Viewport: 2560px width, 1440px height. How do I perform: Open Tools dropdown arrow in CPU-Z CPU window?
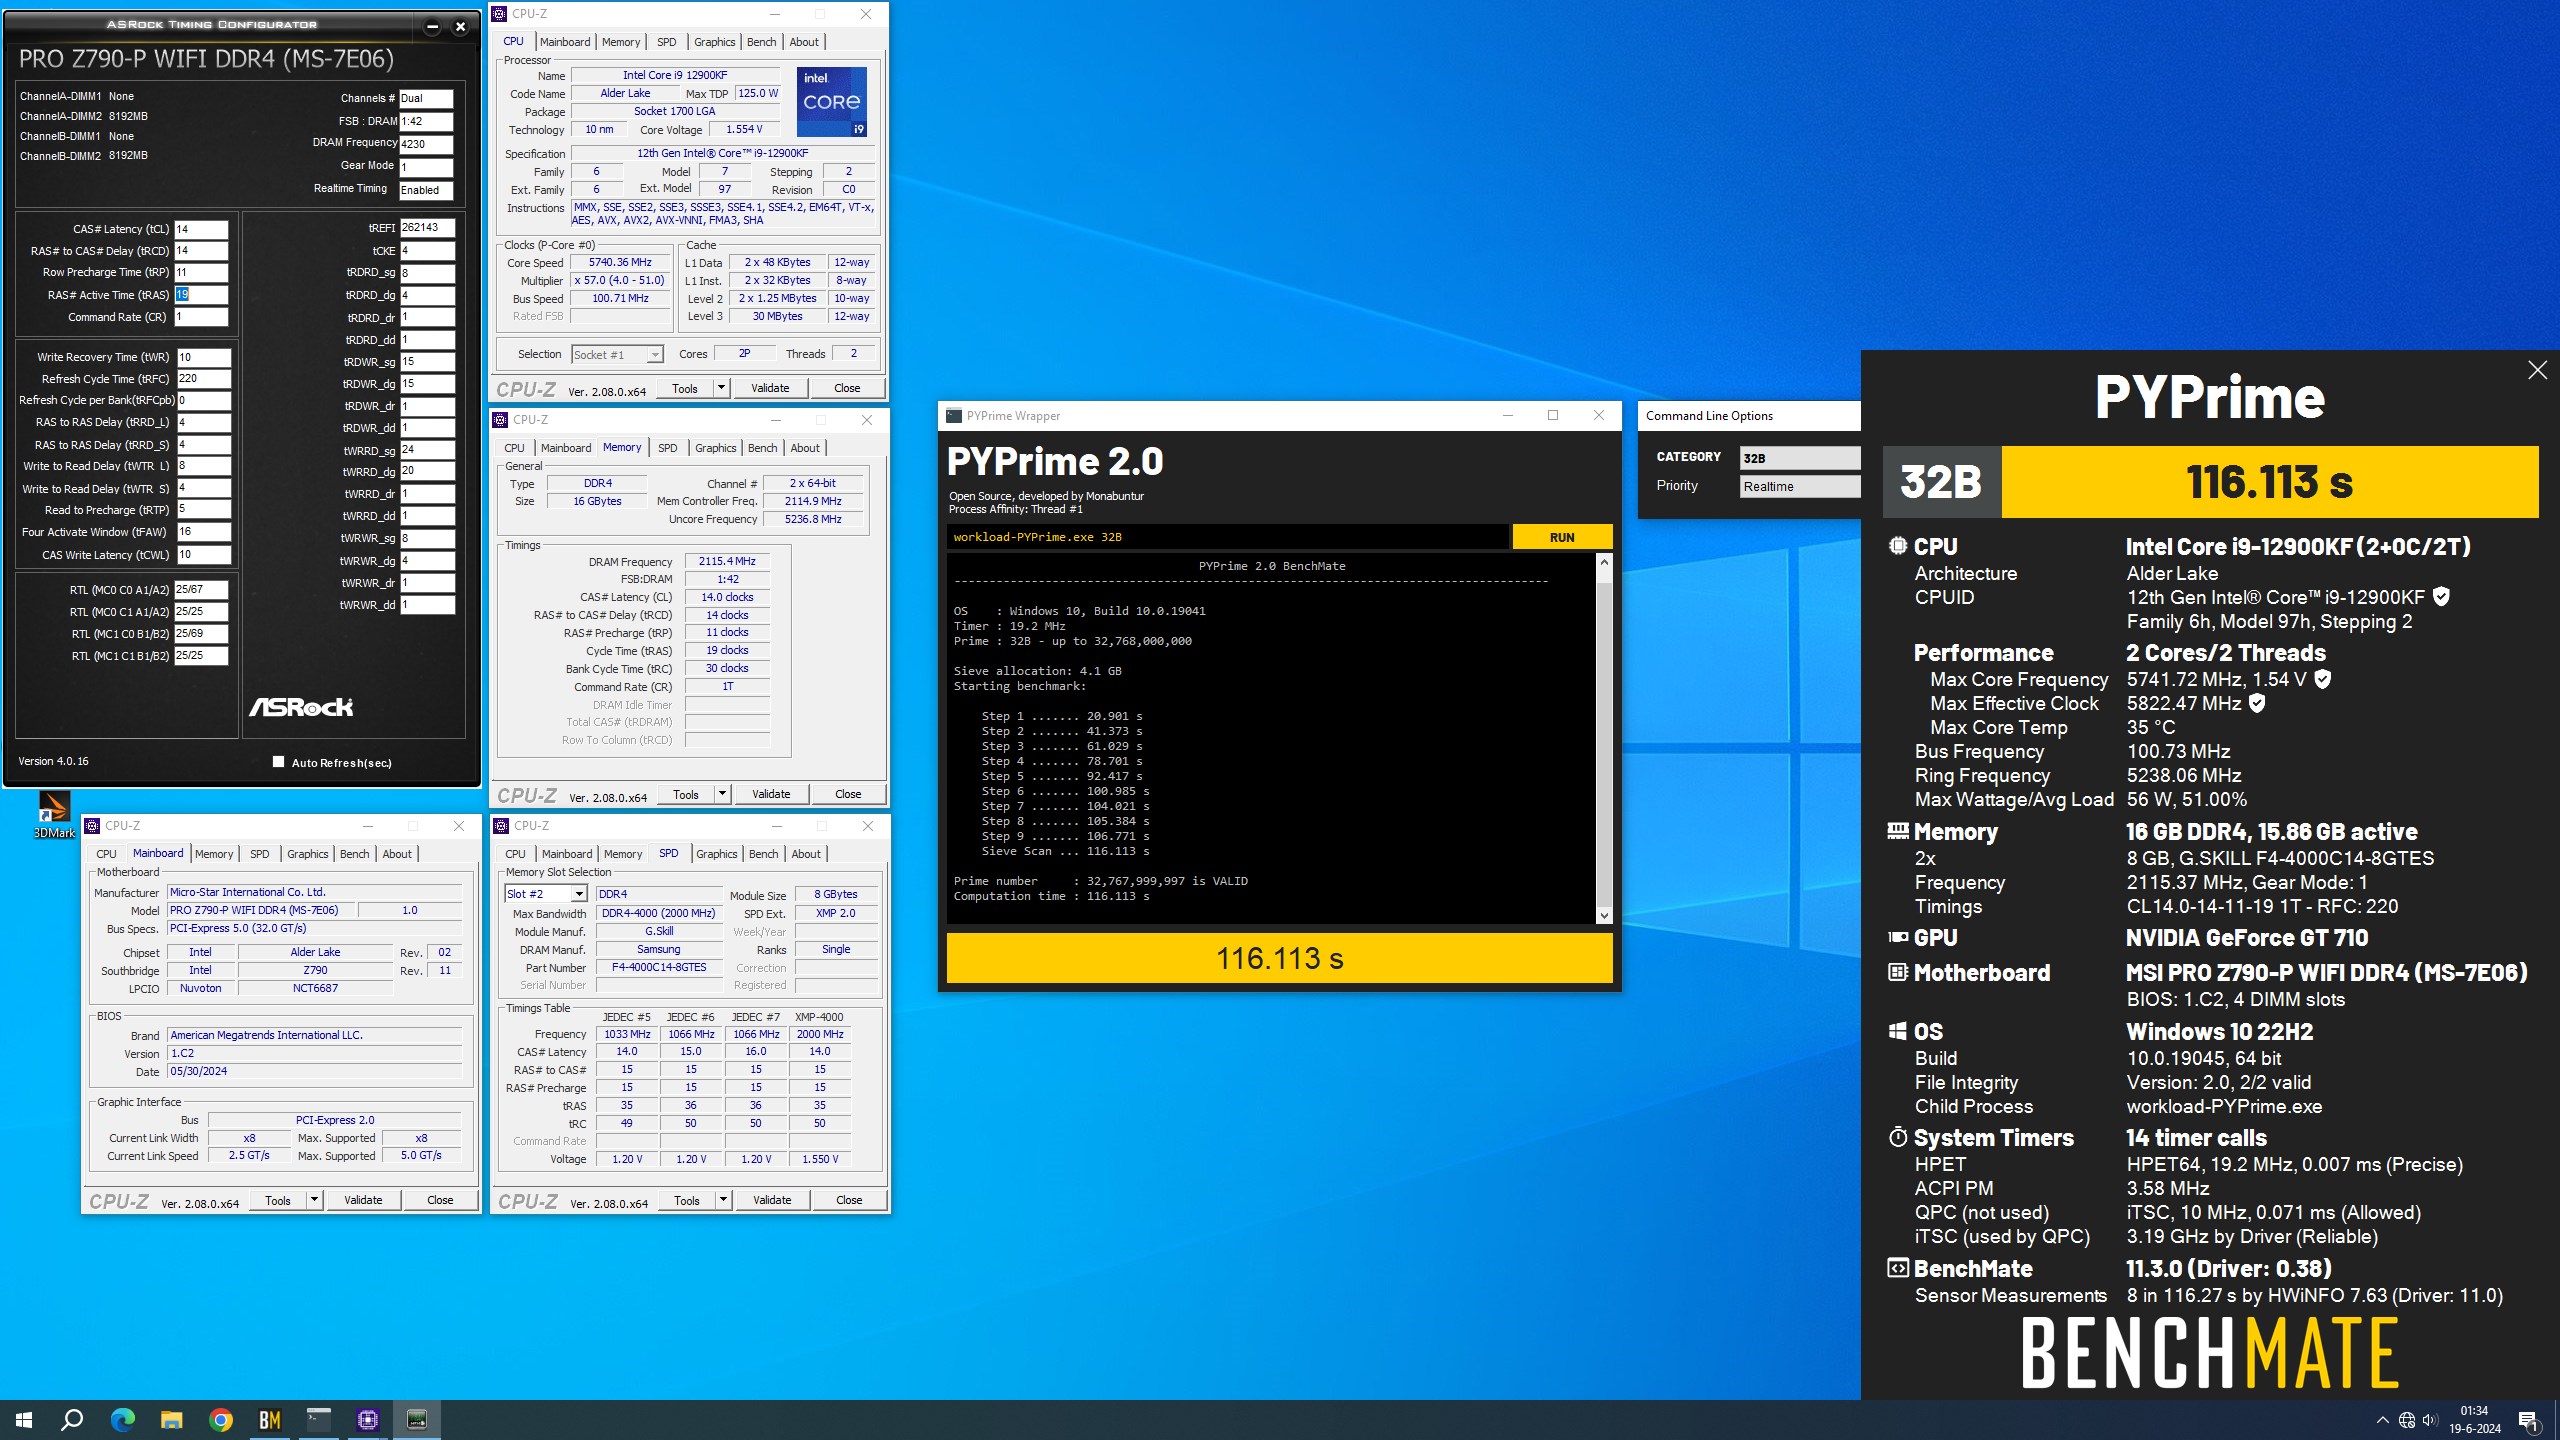click(x=721, y=388)
